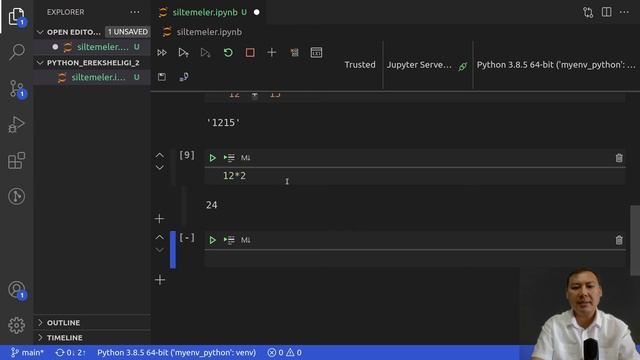Split the editor to the right

tap(607, 12)
